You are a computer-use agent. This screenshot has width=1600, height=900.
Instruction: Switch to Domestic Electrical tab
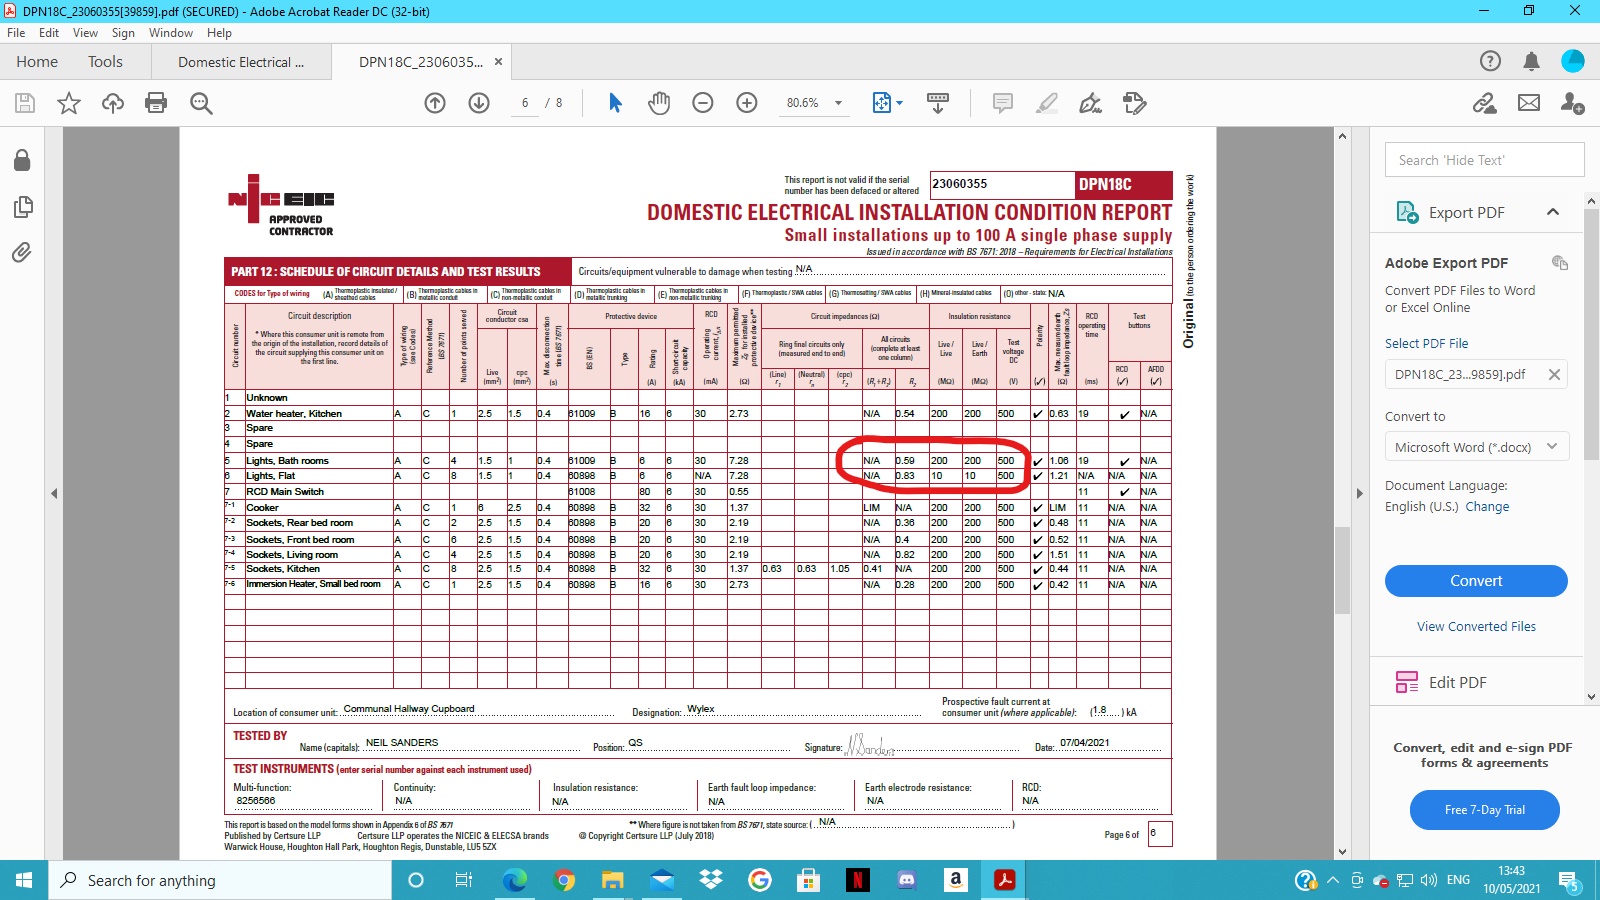click(240, 62)
